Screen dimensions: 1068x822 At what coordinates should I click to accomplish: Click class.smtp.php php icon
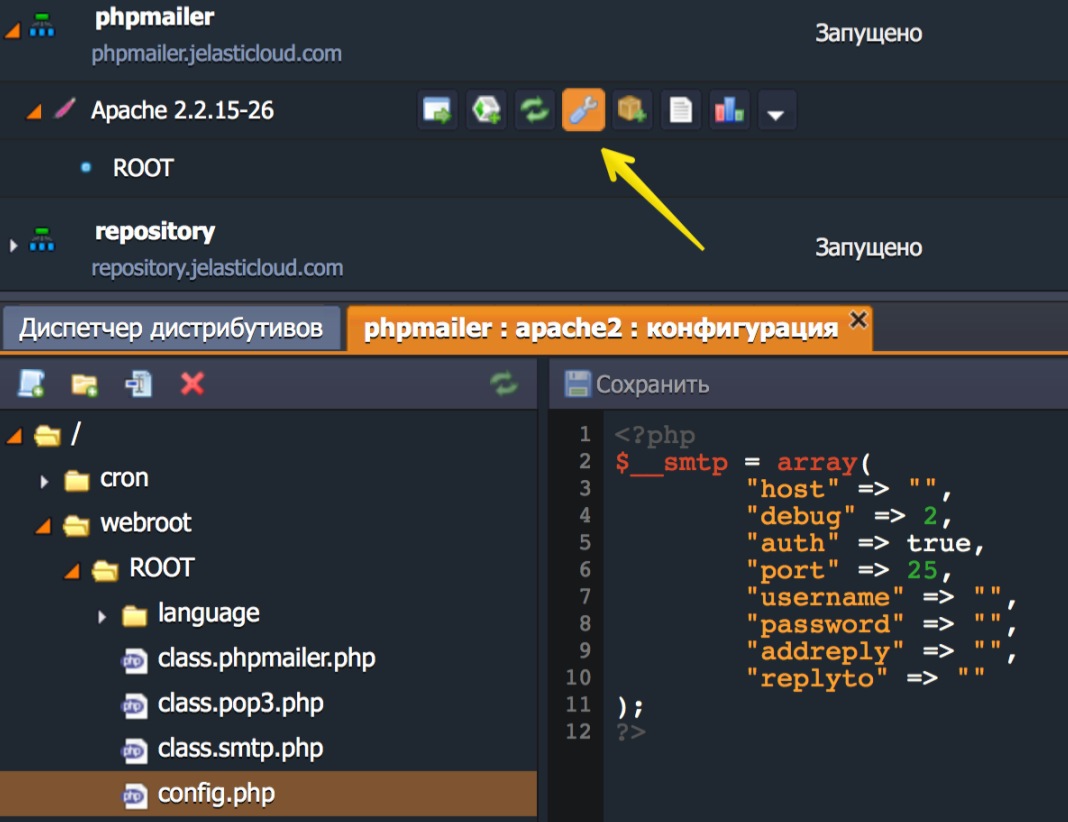pyautogui.click(x=134, y=750)
